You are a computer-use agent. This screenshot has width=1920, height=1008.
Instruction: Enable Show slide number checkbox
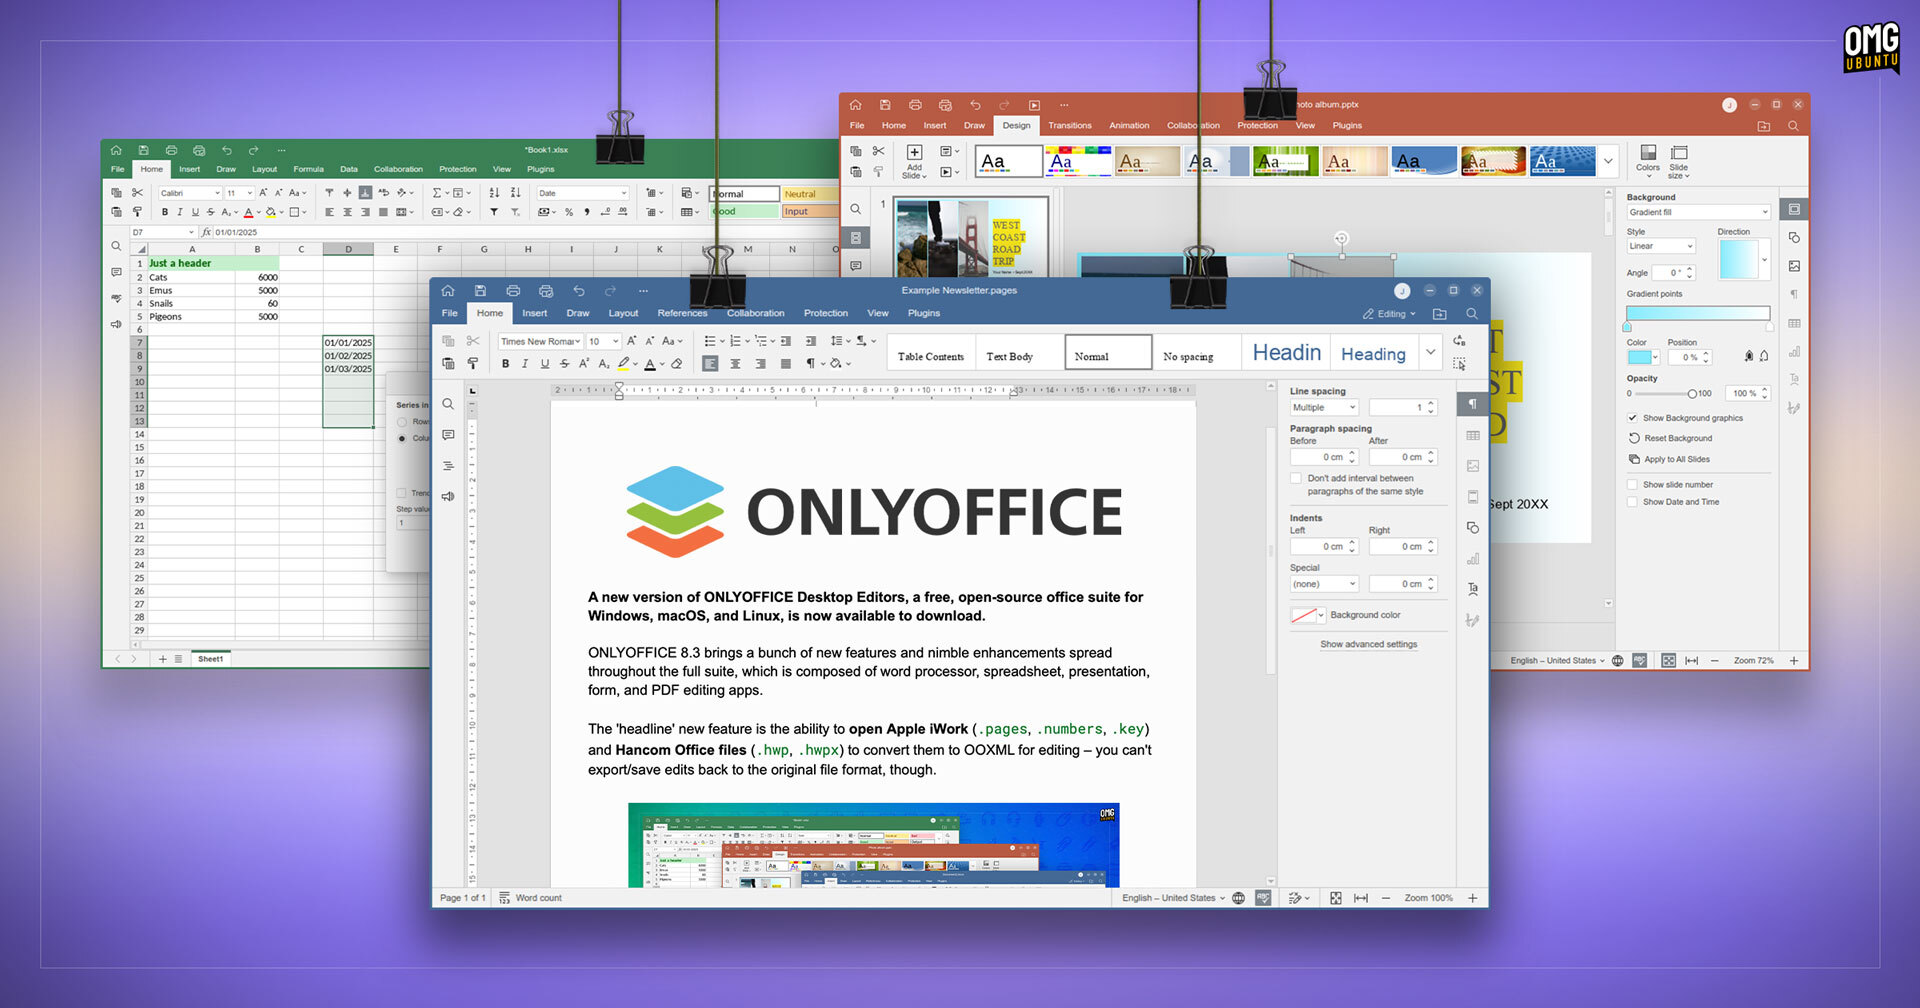(1633, 485)
